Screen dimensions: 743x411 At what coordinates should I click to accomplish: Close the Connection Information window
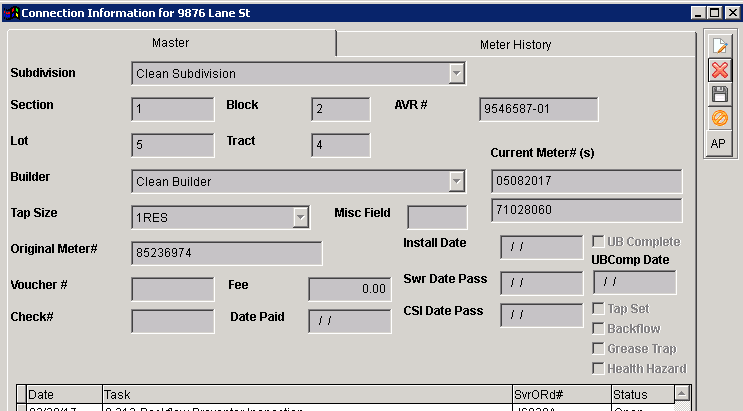point(731,13)
